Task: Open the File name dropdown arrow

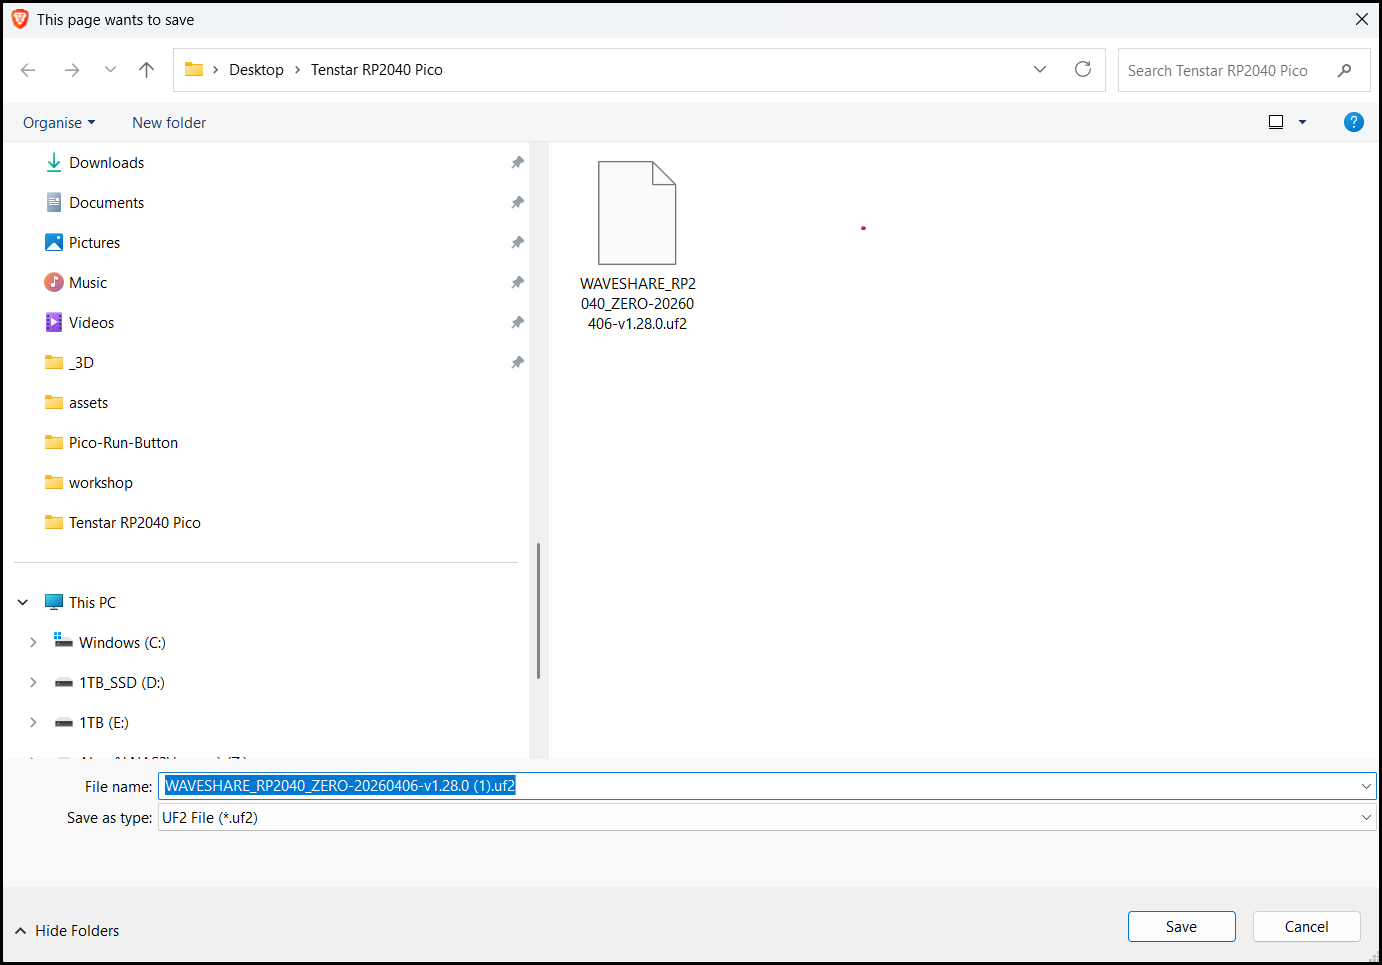Action: (x=1367, y=786)
